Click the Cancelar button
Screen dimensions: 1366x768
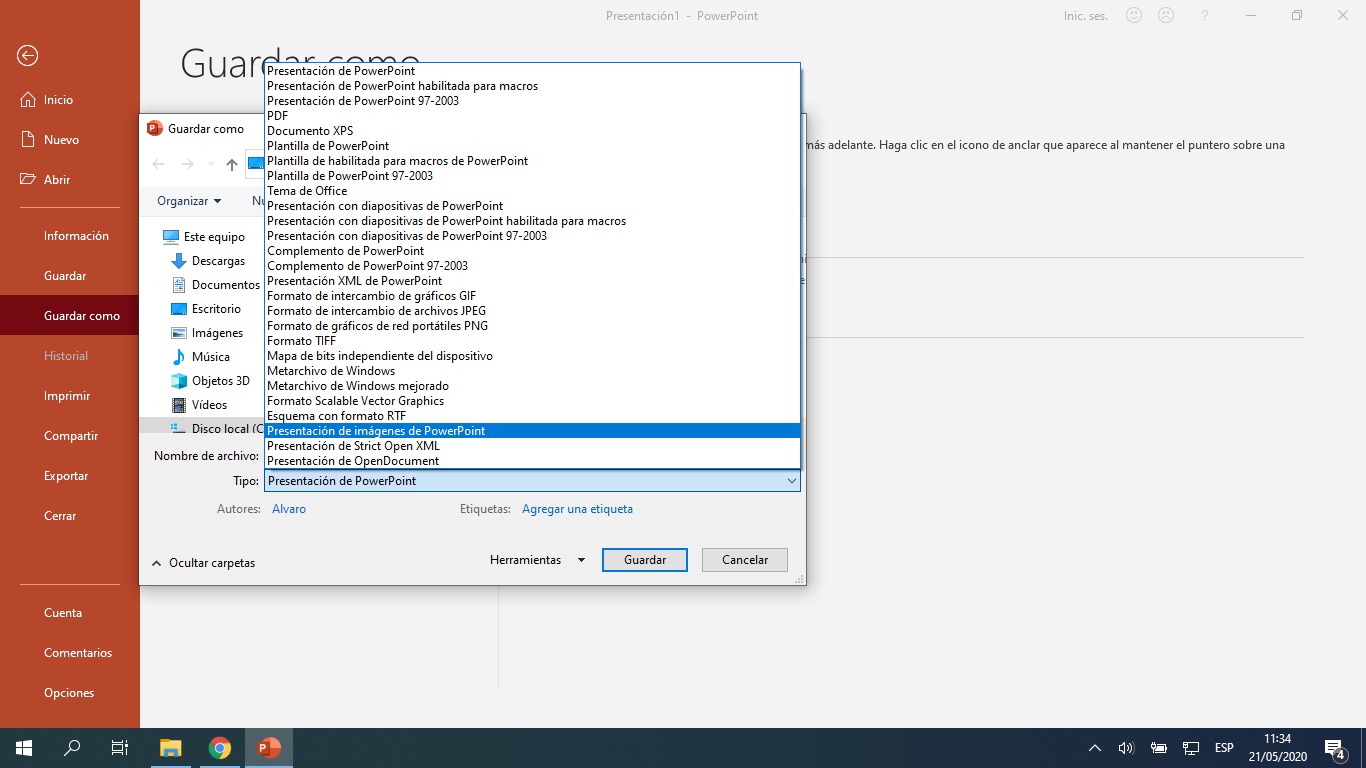coord(745,560)
